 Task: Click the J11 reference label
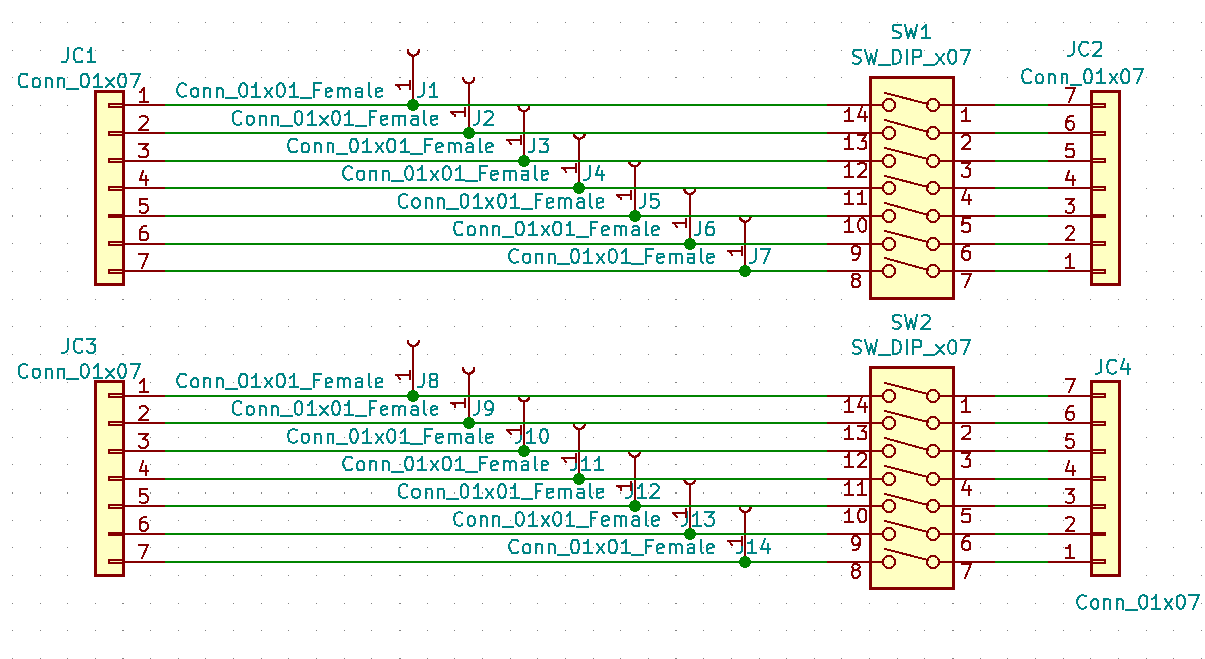click(x=588, y=464)
